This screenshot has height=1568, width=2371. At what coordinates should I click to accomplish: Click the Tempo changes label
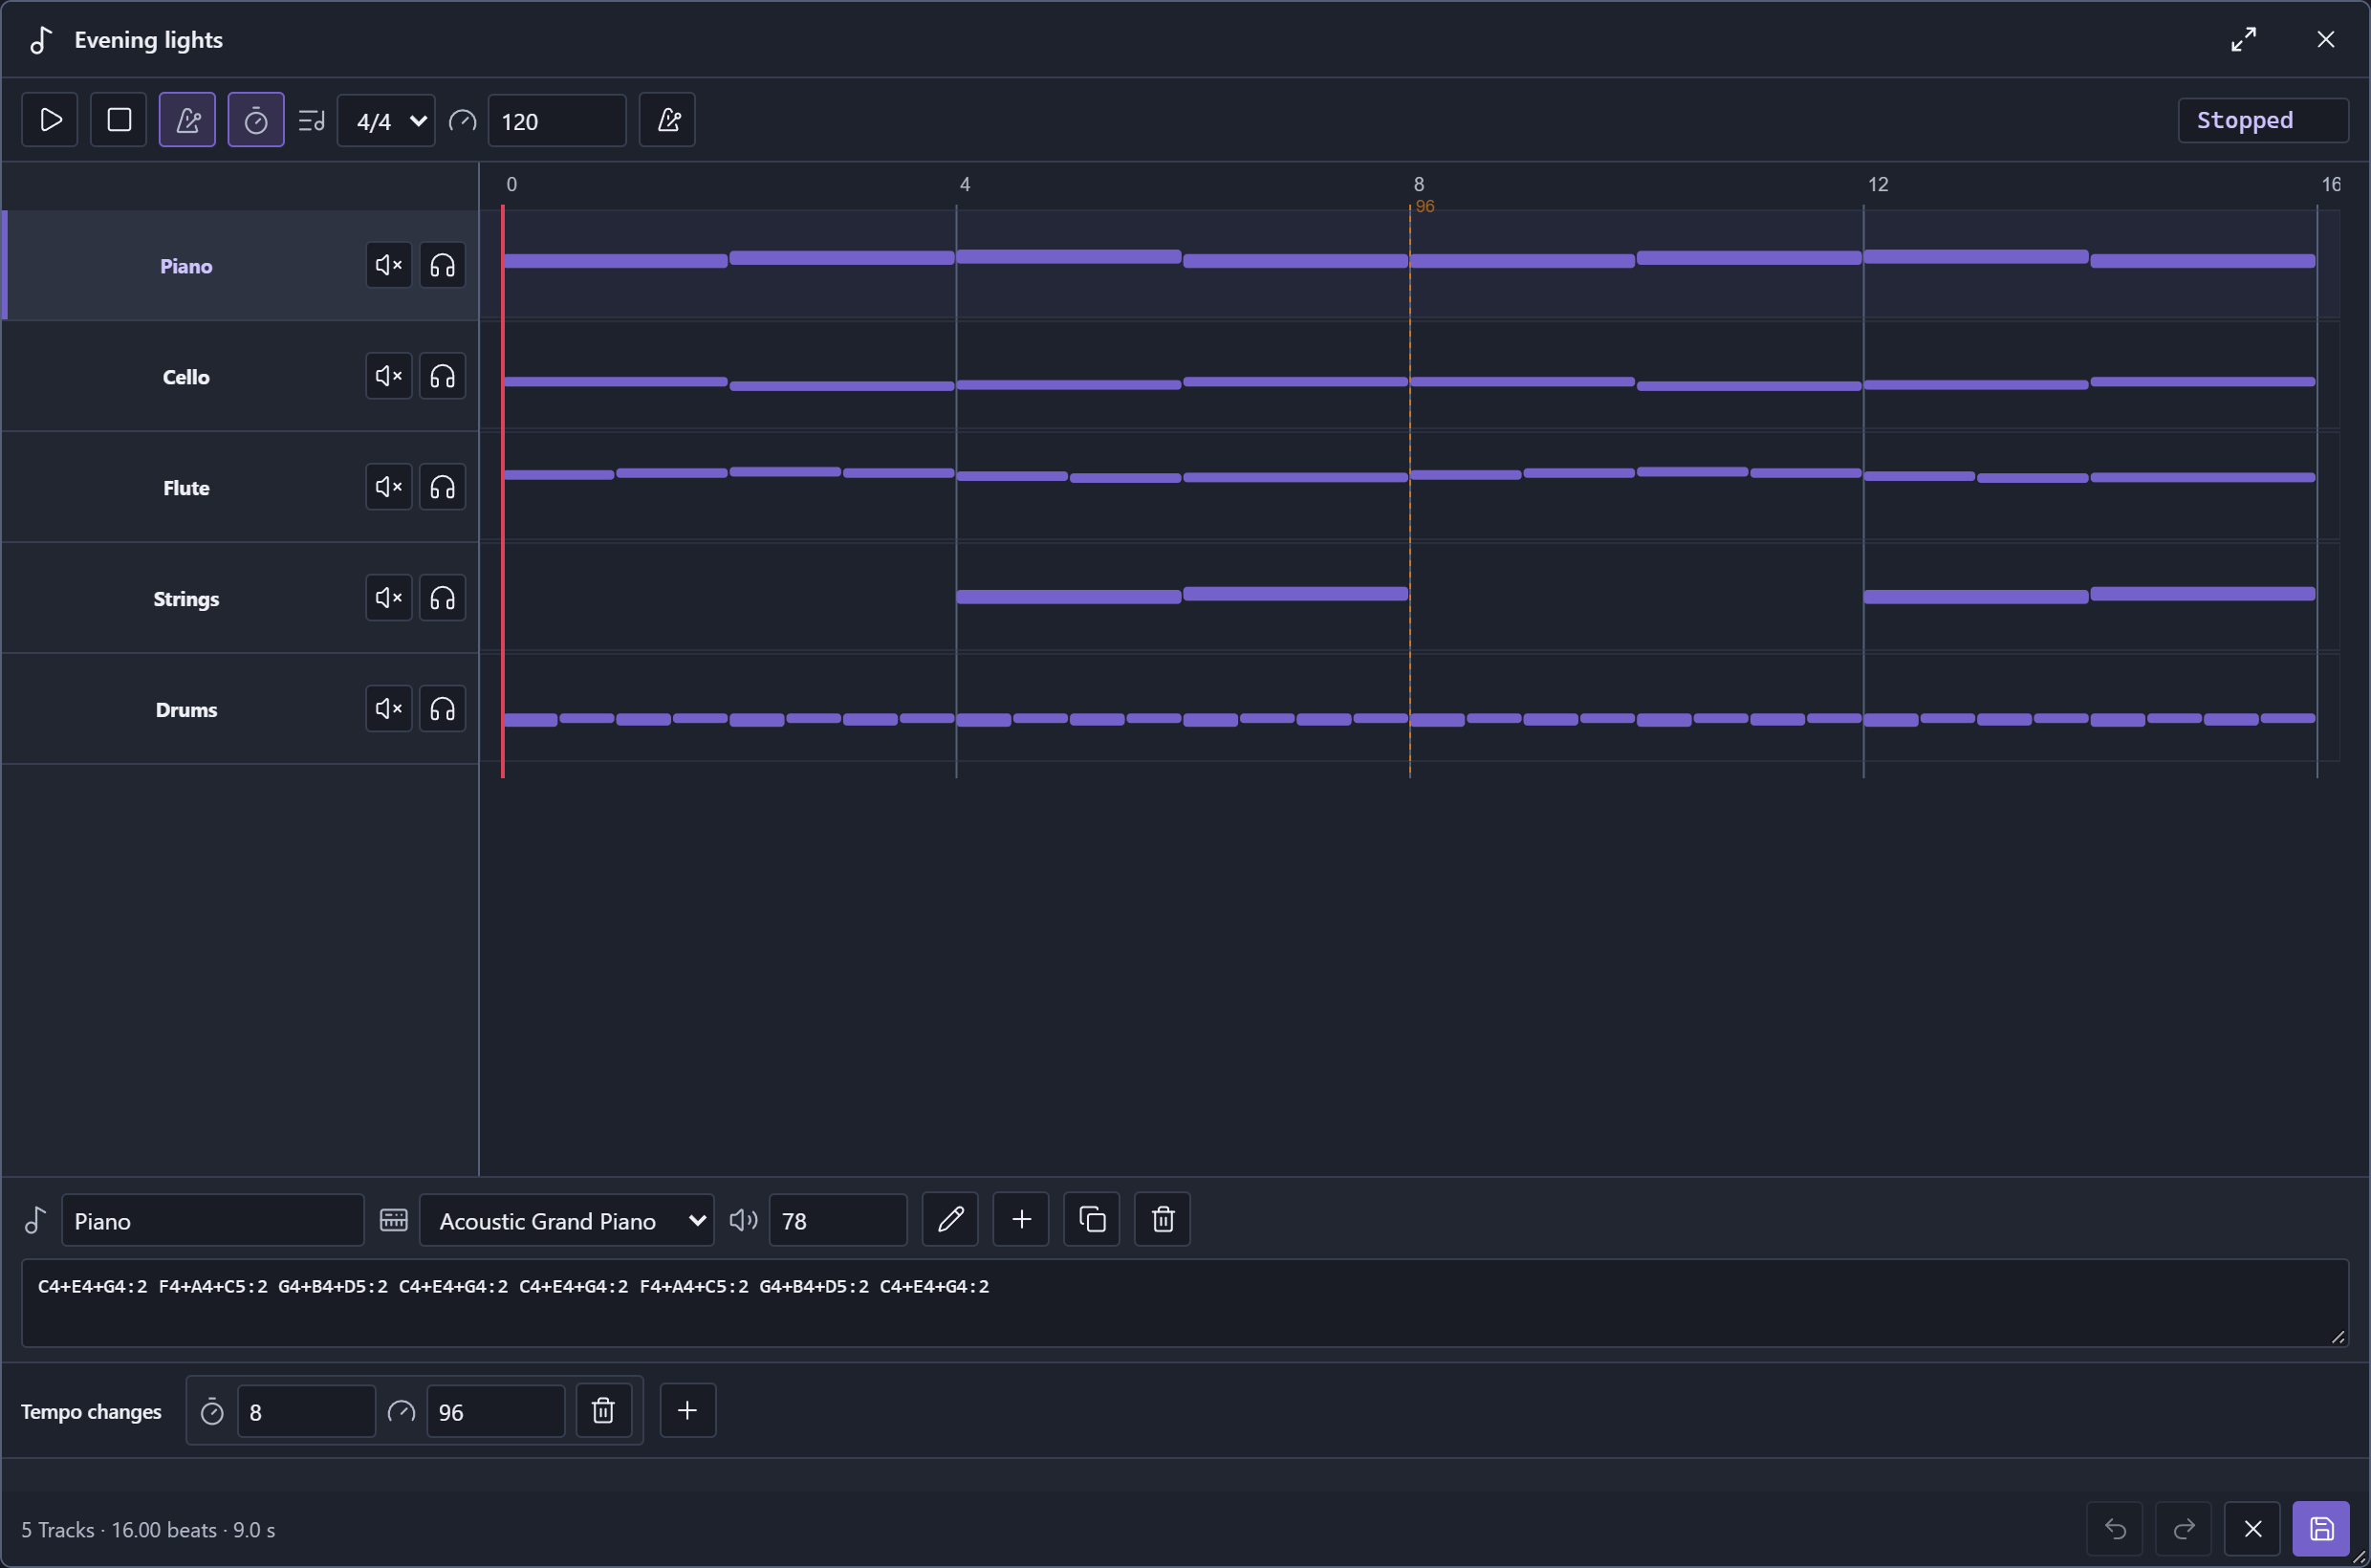[91, 1411]
